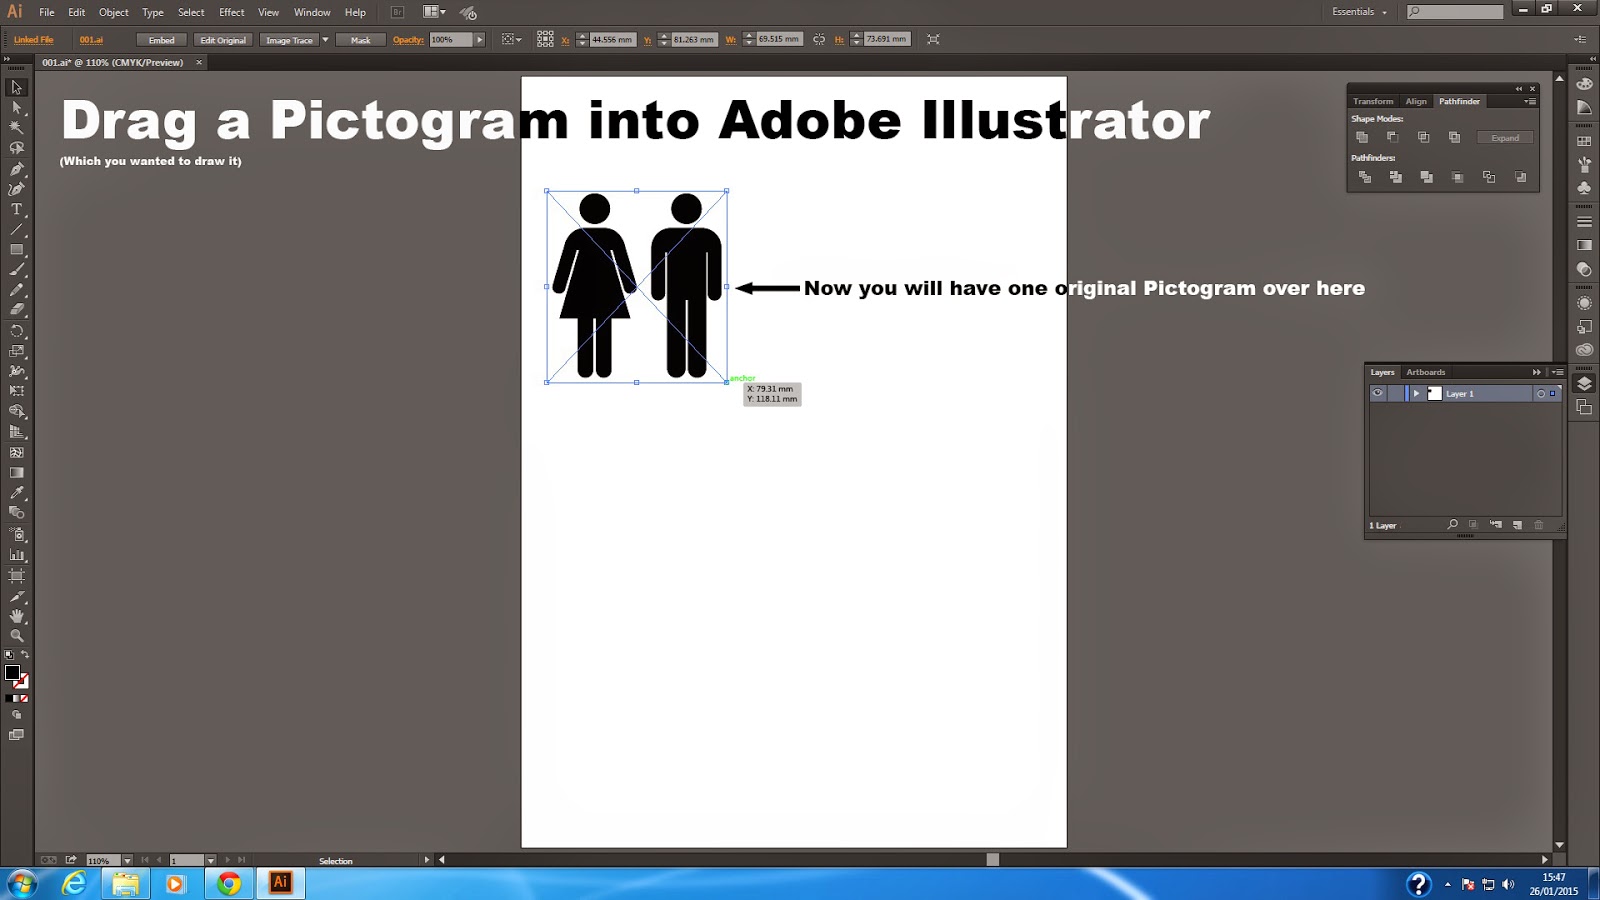This screenshot has height=900, width=1600.
Task: Open the artboard navigation dropdown
Action: [x=210, y=860]
